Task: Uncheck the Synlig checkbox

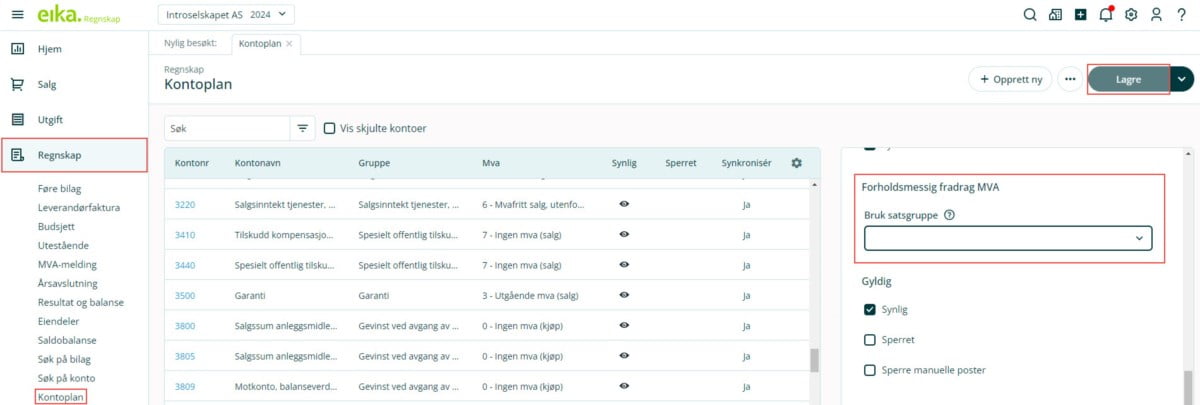Action: coord(869,310)
